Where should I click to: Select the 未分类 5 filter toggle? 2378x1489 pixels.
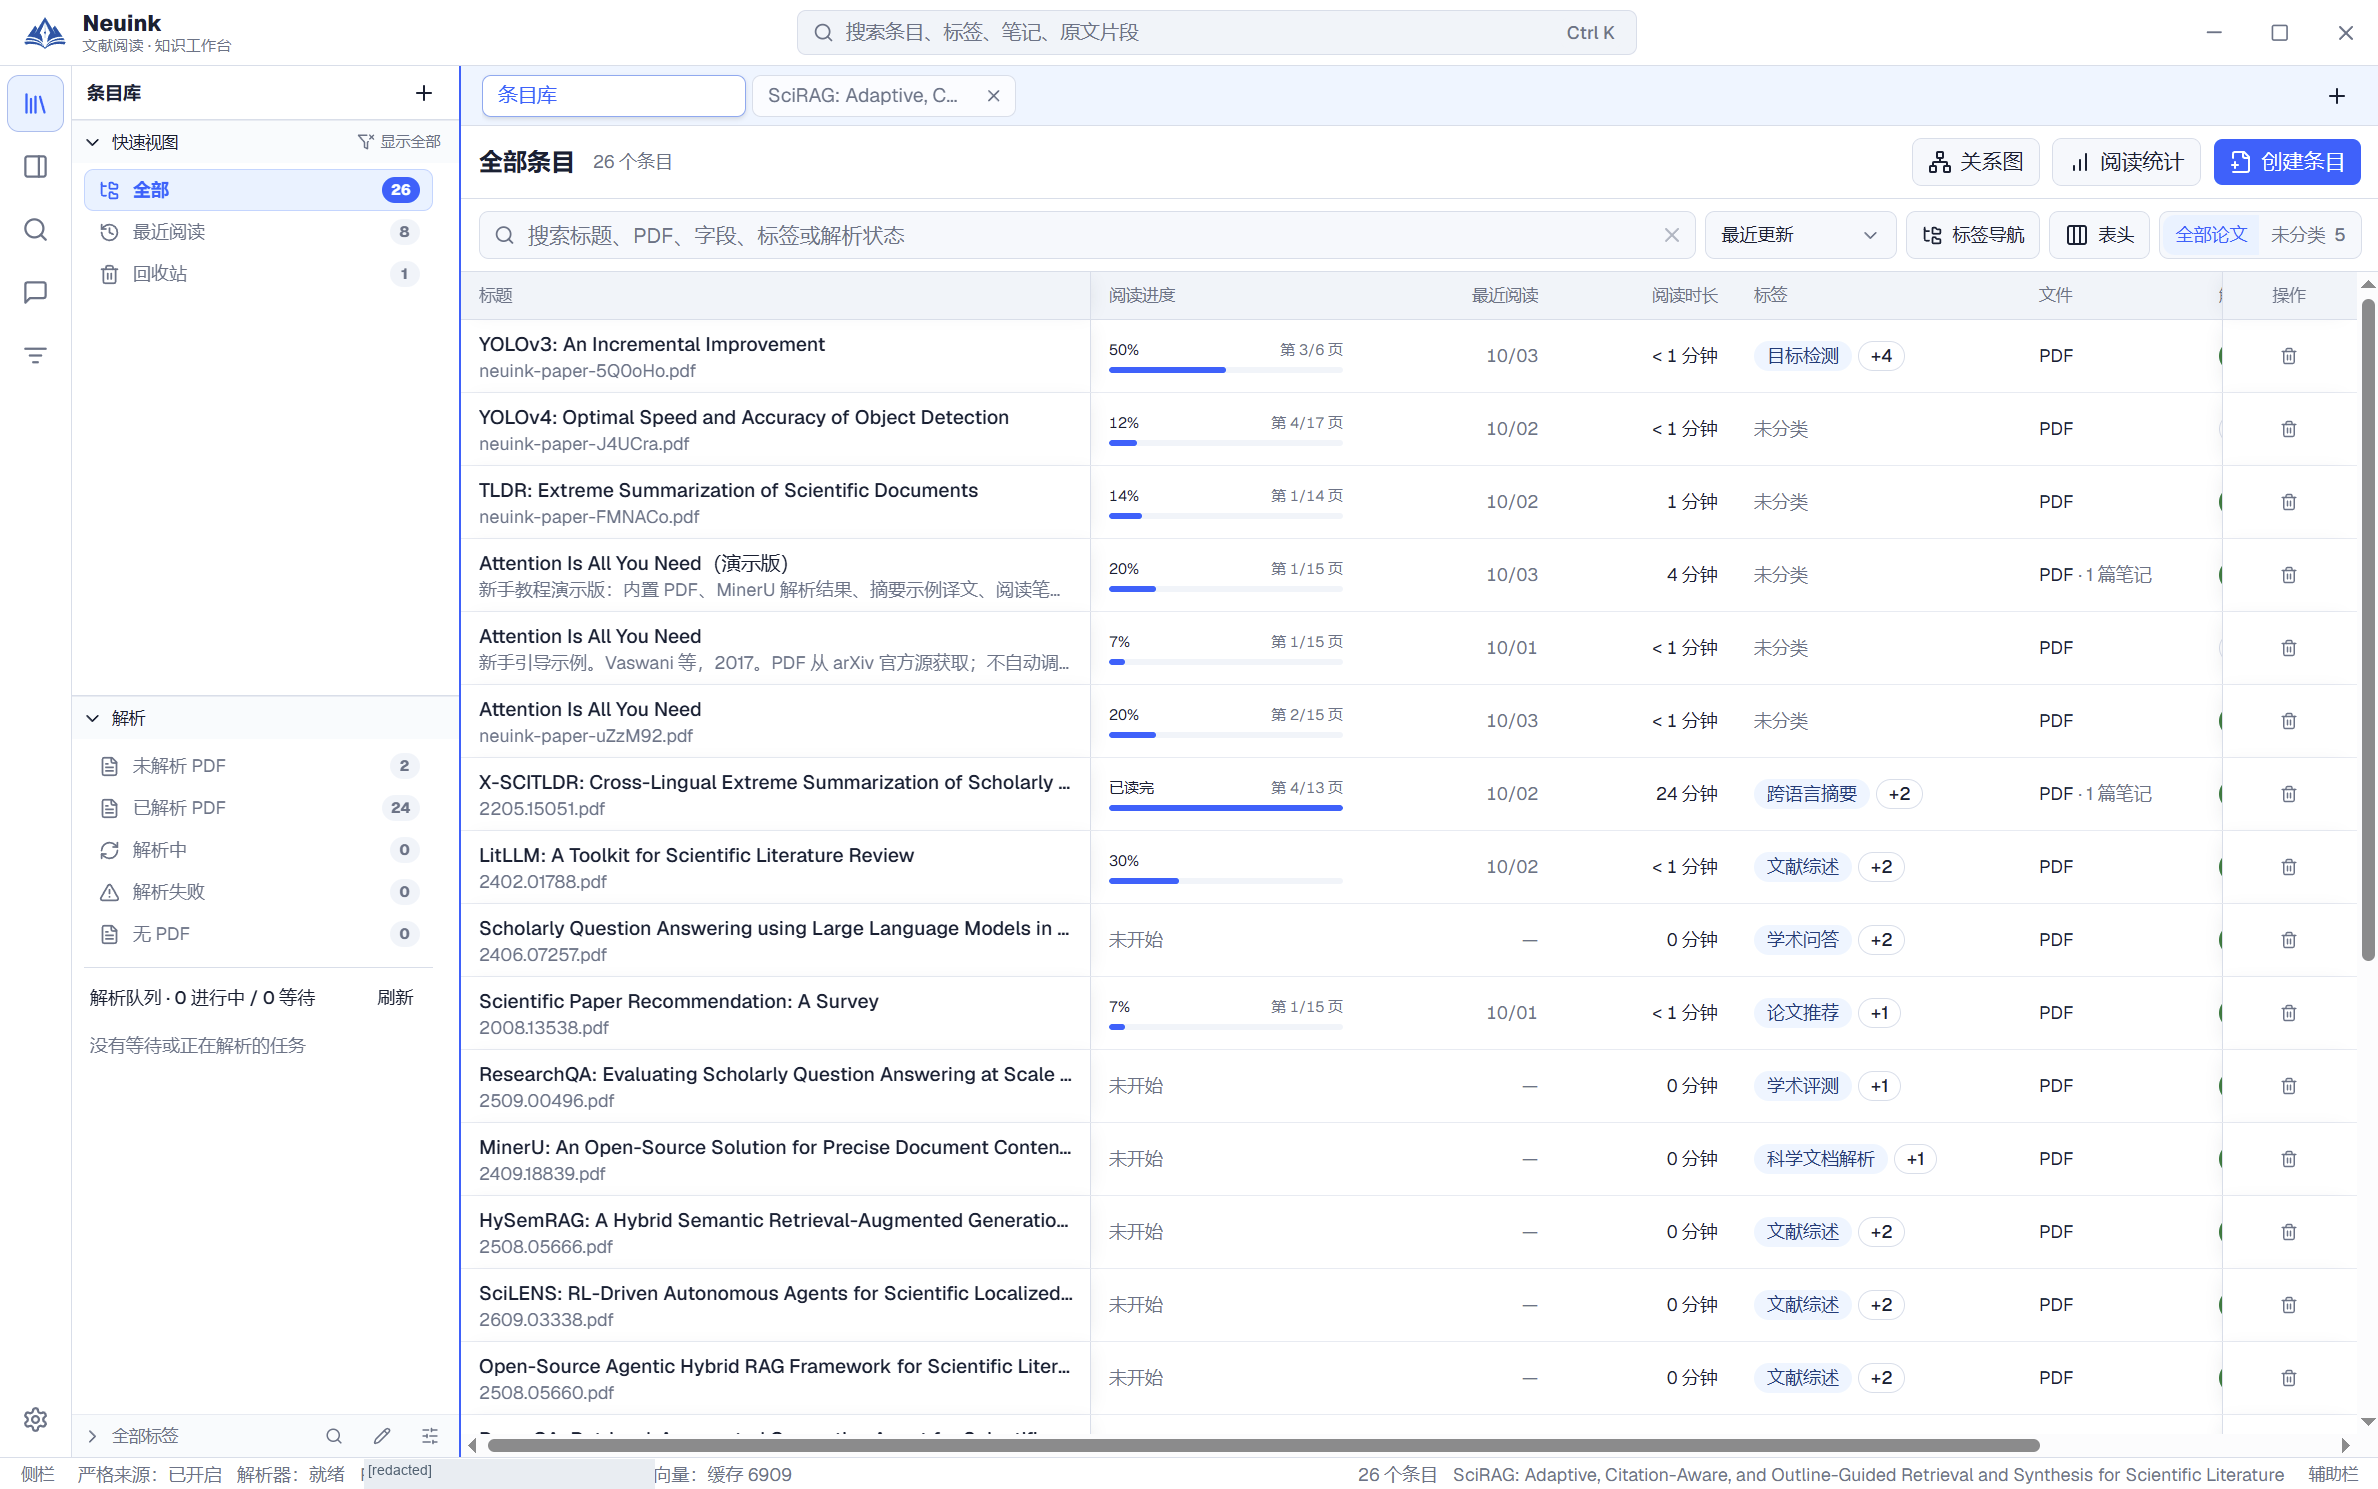coord(2308,235)
